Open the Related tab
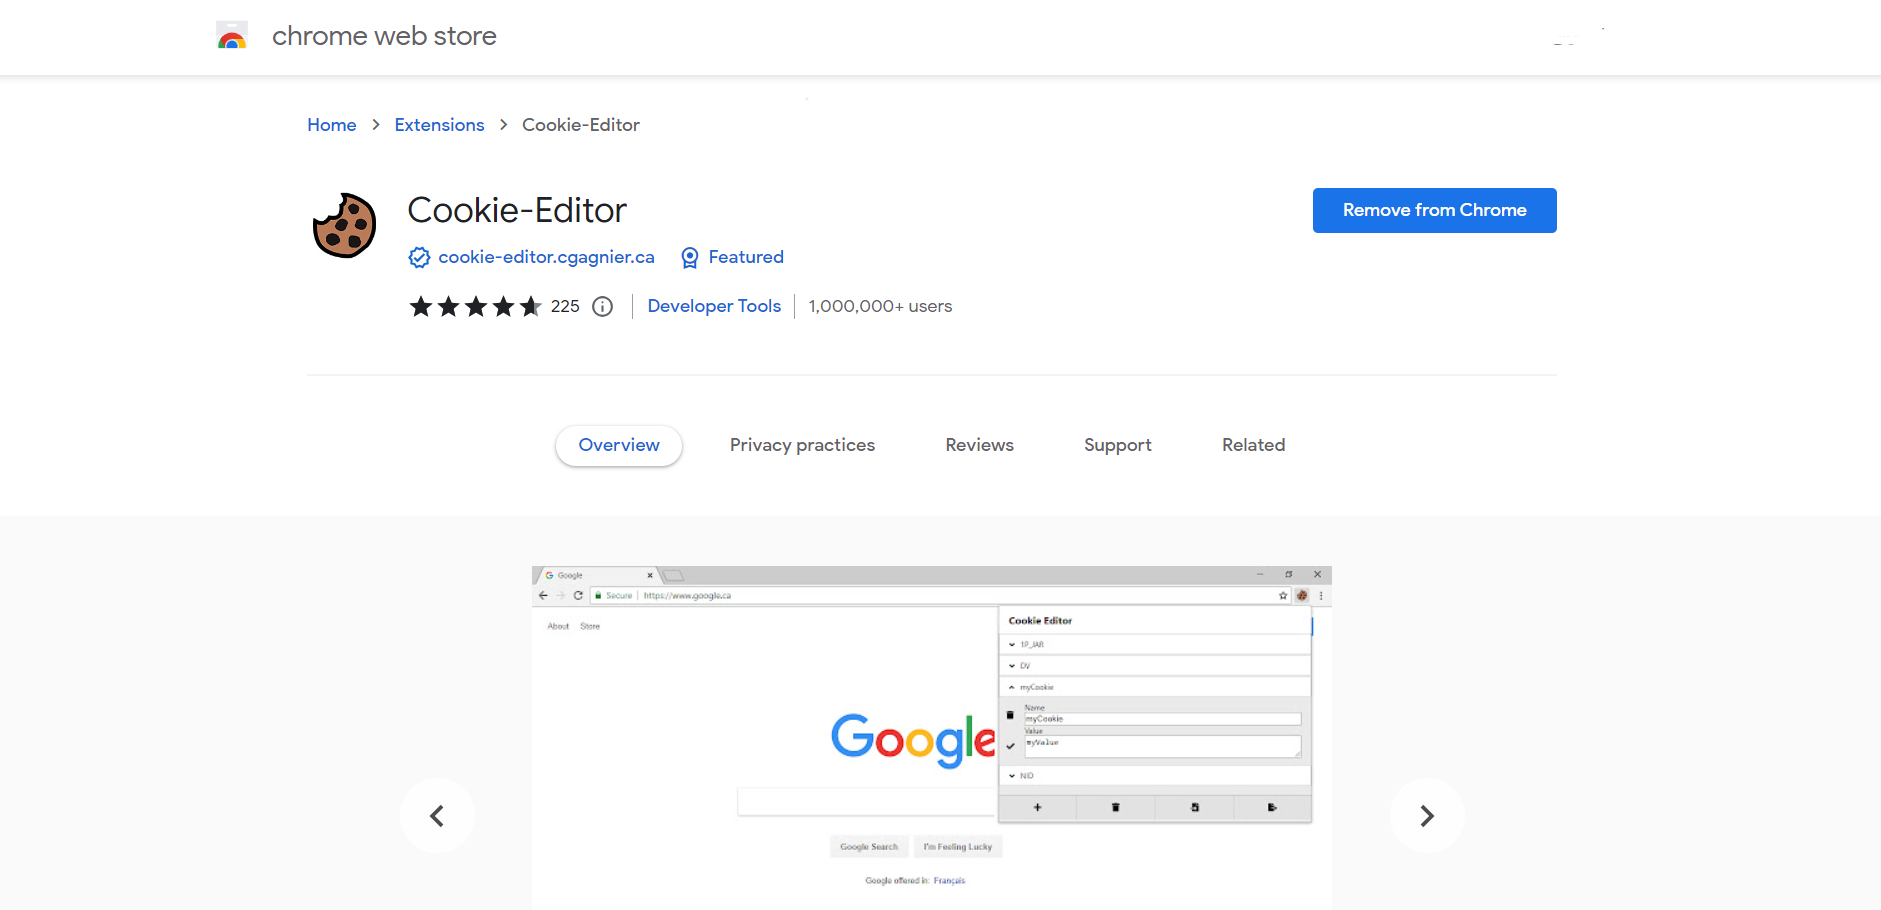The image size is (1881, 910). pyautogui.click(x=1253, y=445)
